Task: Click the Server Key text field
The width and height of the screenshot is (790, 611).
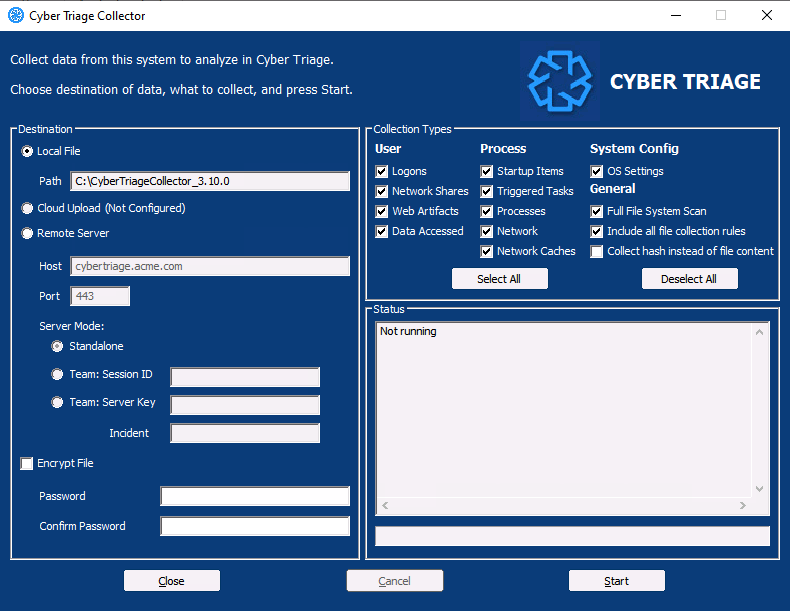Action: tap(245, 405)
